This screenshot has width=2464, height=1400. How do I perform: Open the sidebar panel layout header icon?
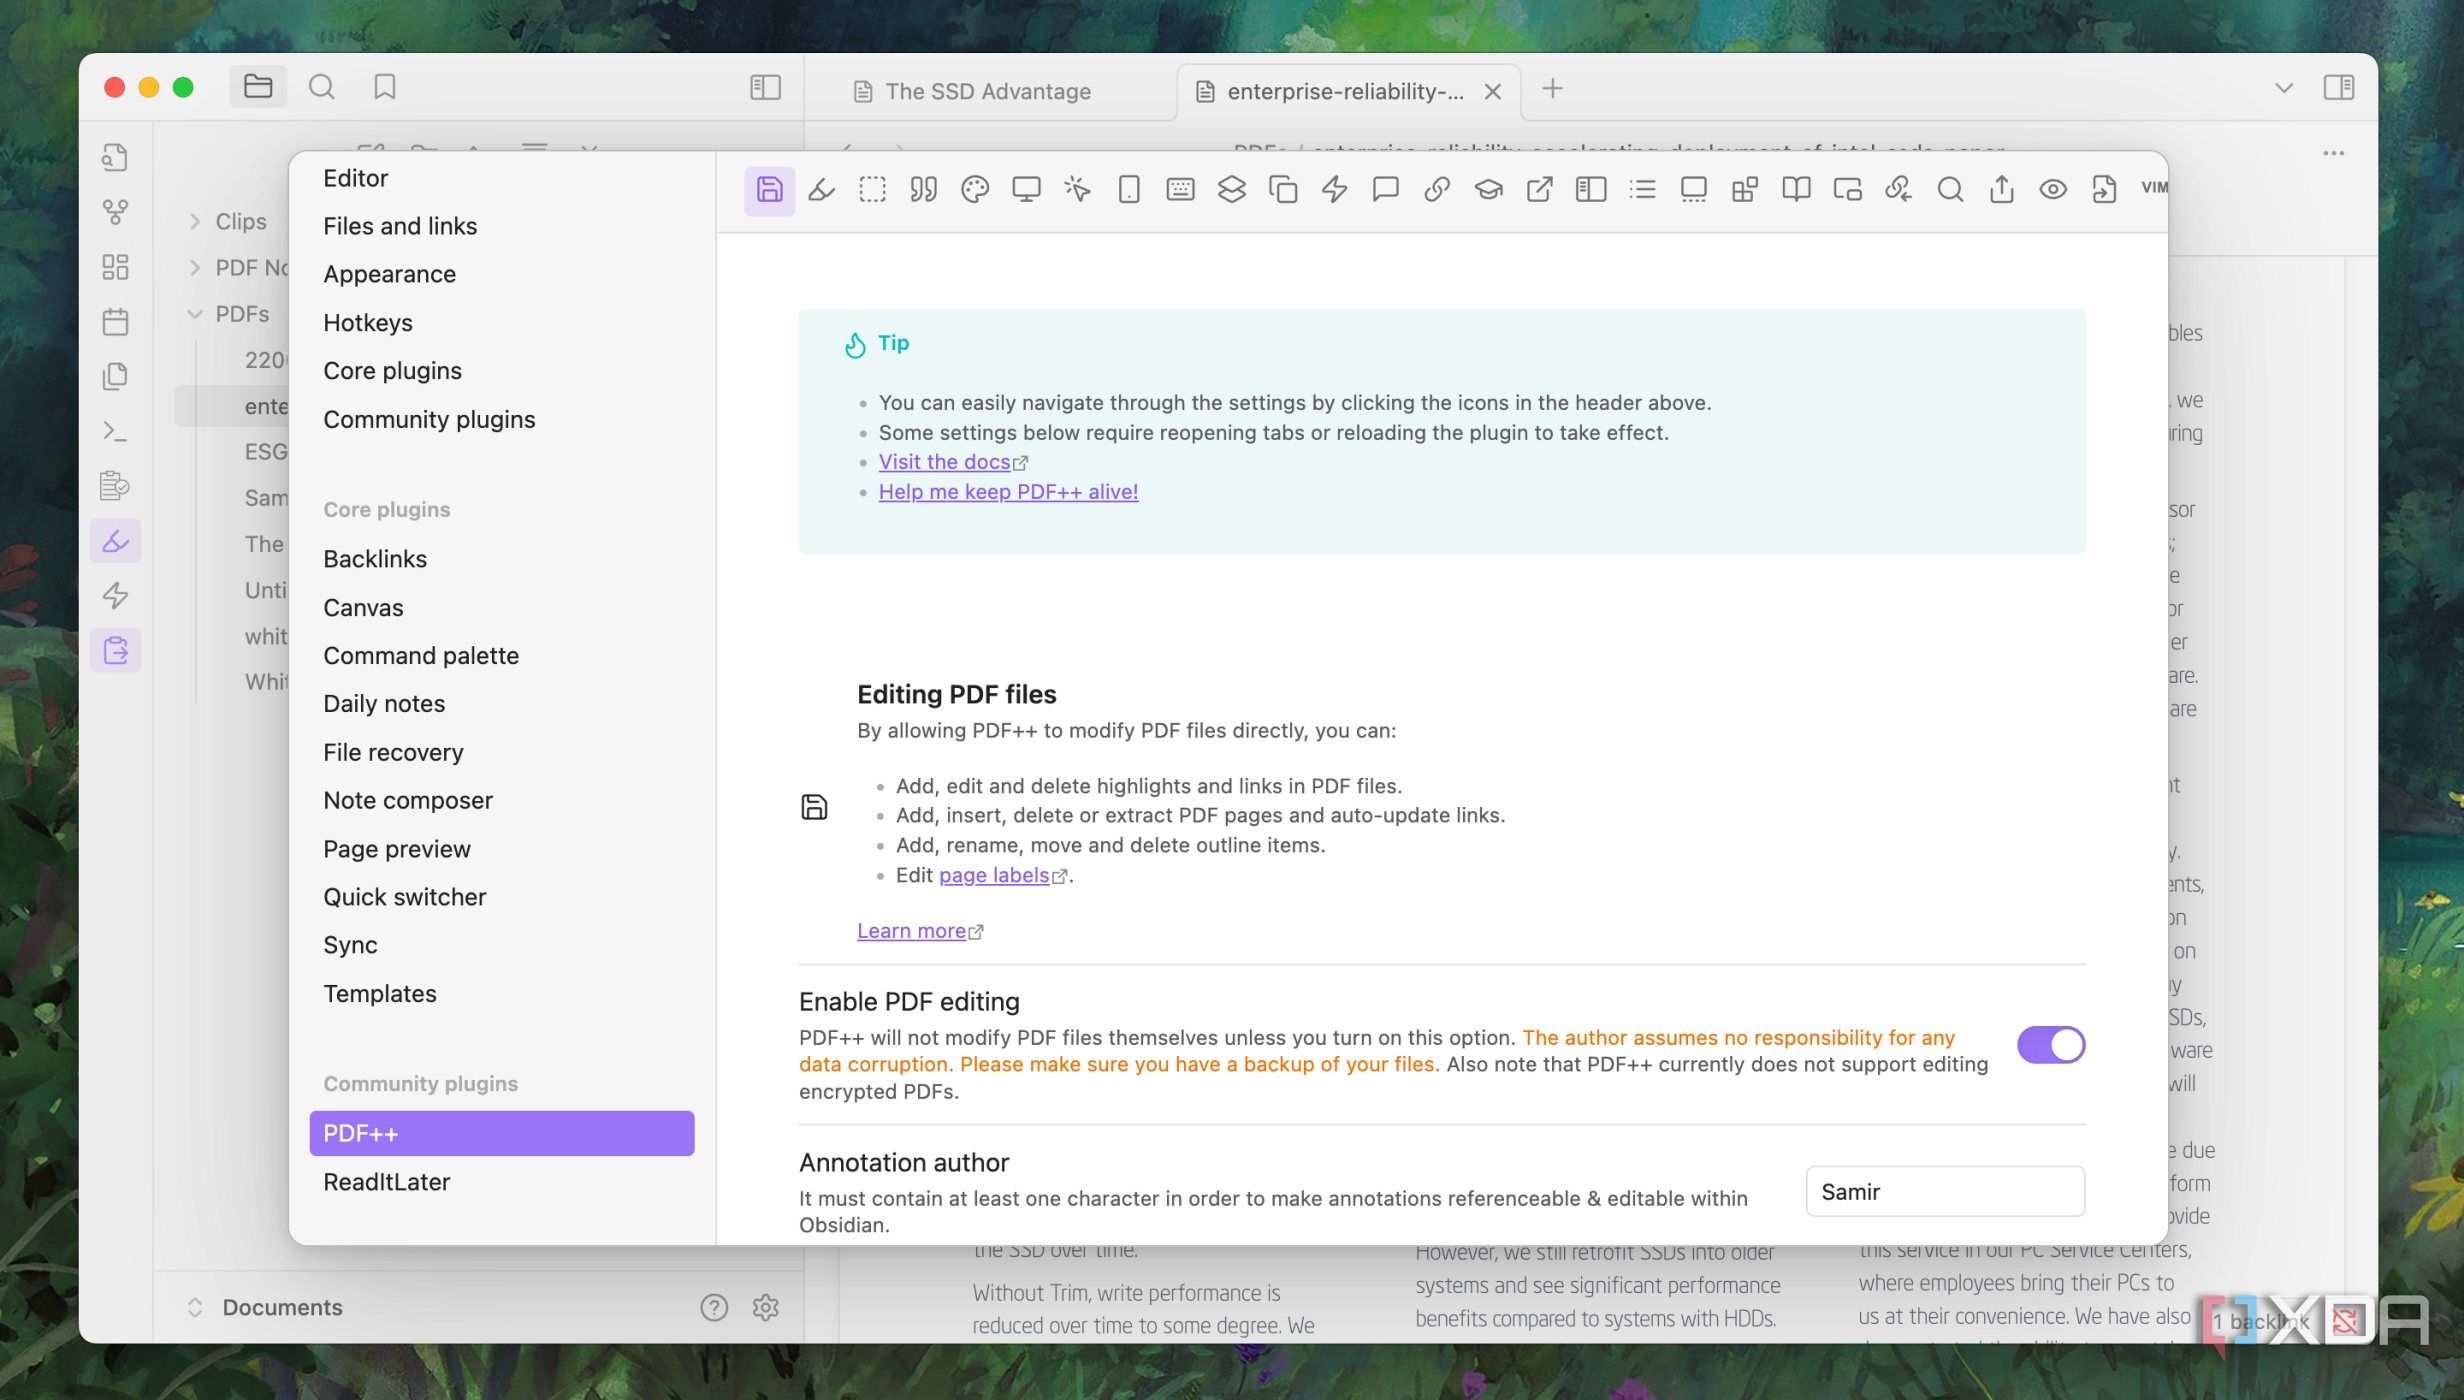tap(1591, 190)
